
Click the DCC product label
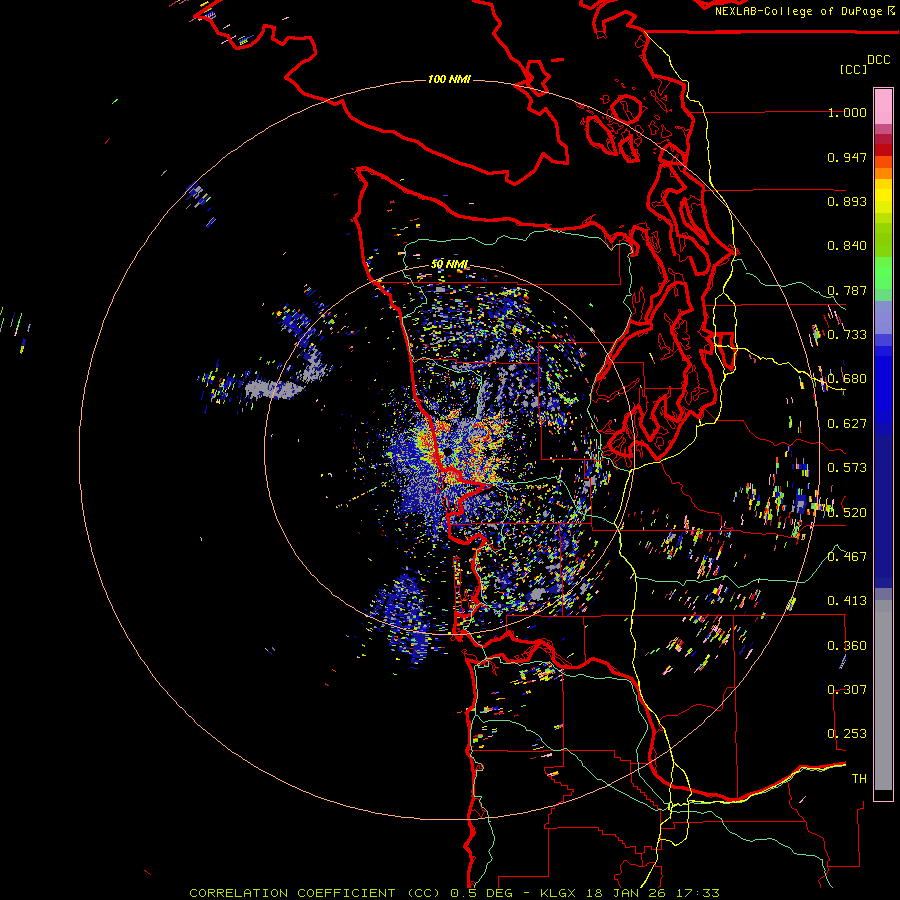click(x=879, y=60)
